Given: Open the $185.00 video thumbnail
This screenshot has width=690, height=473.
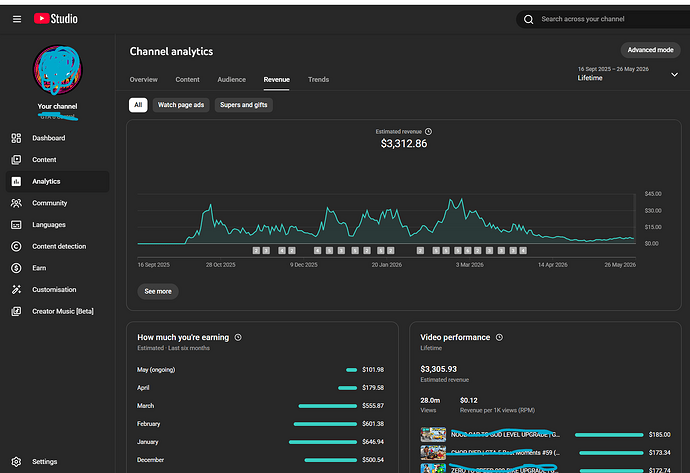Looking at the screenshot, I should click(433, 434).
